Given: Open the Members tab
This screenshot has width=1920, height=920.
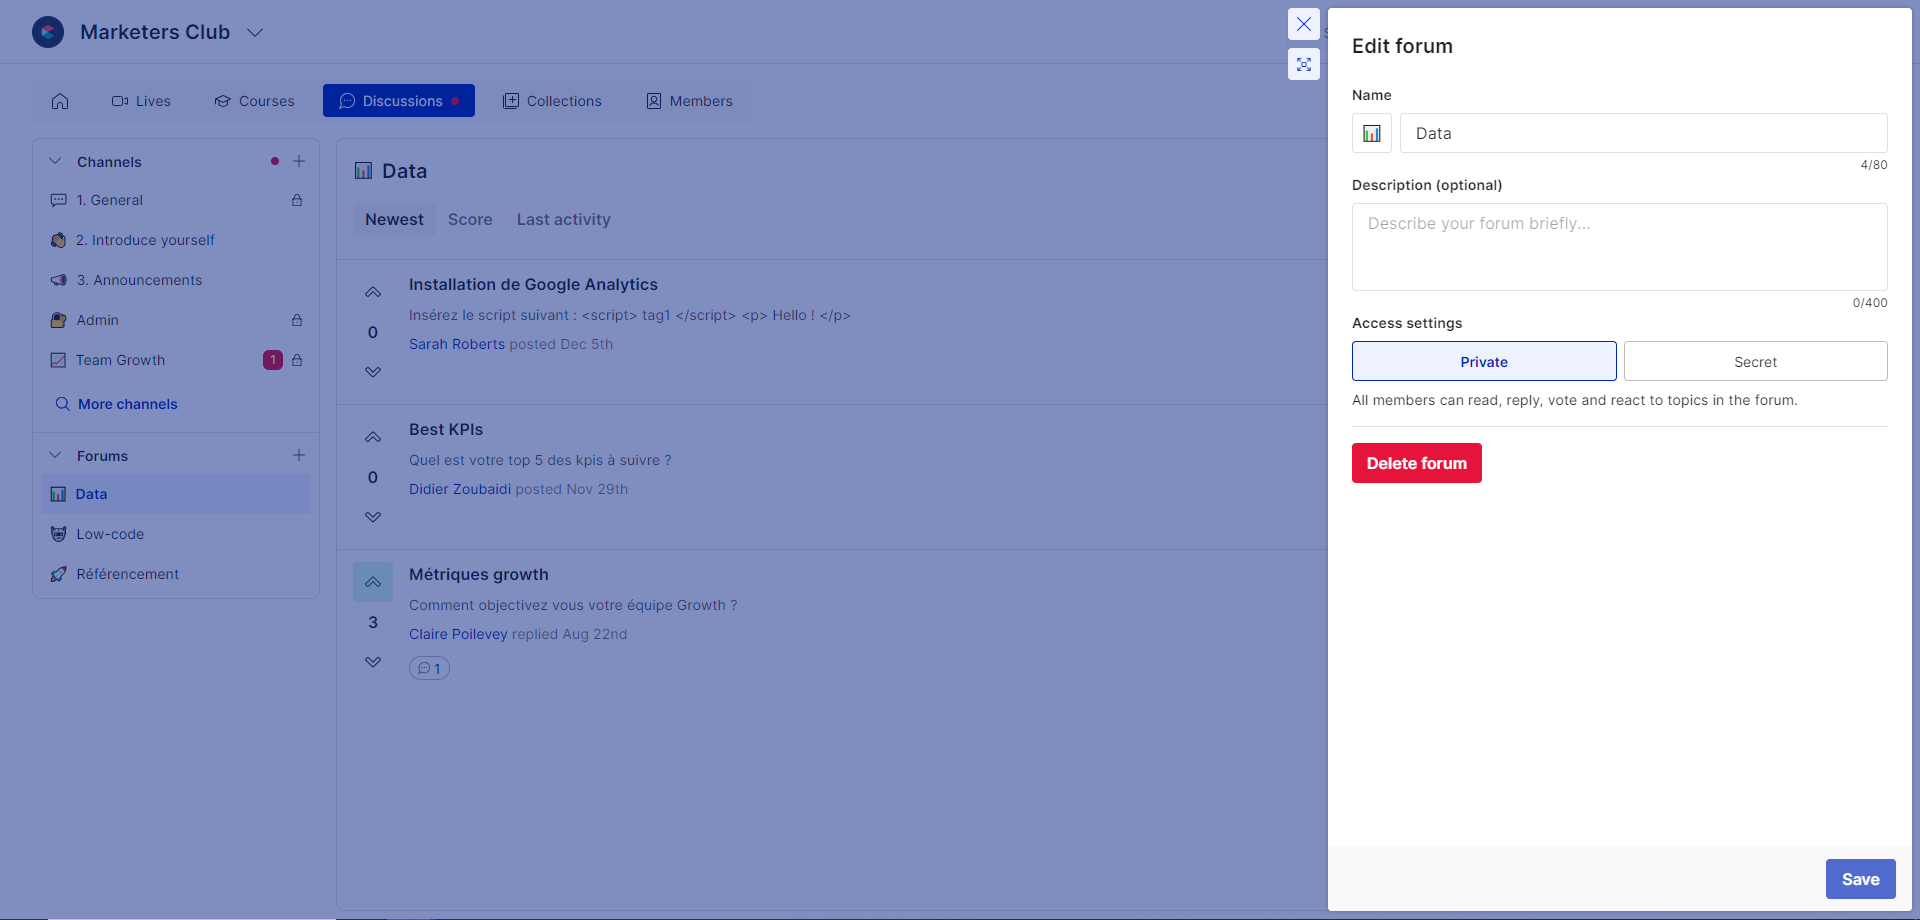Looking at the screenshot, I should tap(689, 101).
